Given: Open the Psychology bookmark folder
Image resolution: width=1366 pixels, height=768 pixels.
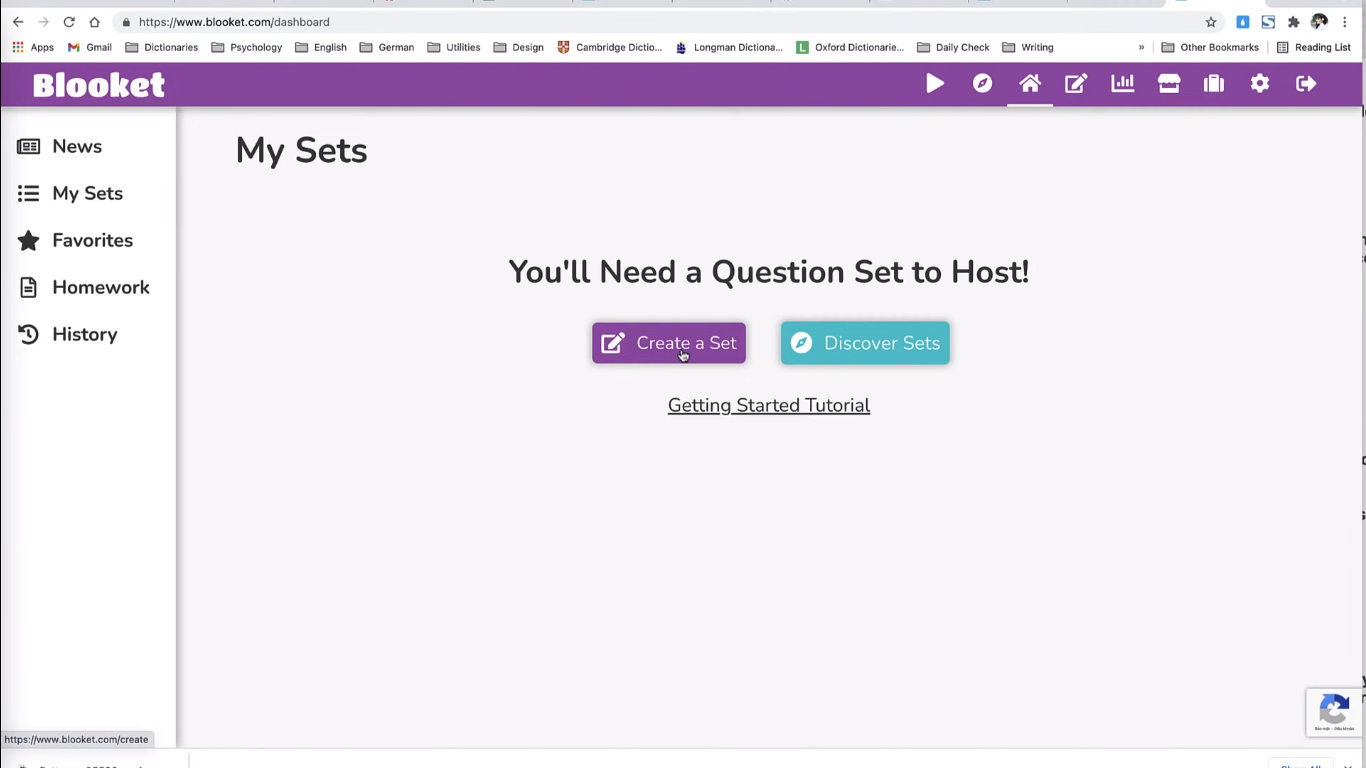Looking at the screenshot, I should (246, 47).
